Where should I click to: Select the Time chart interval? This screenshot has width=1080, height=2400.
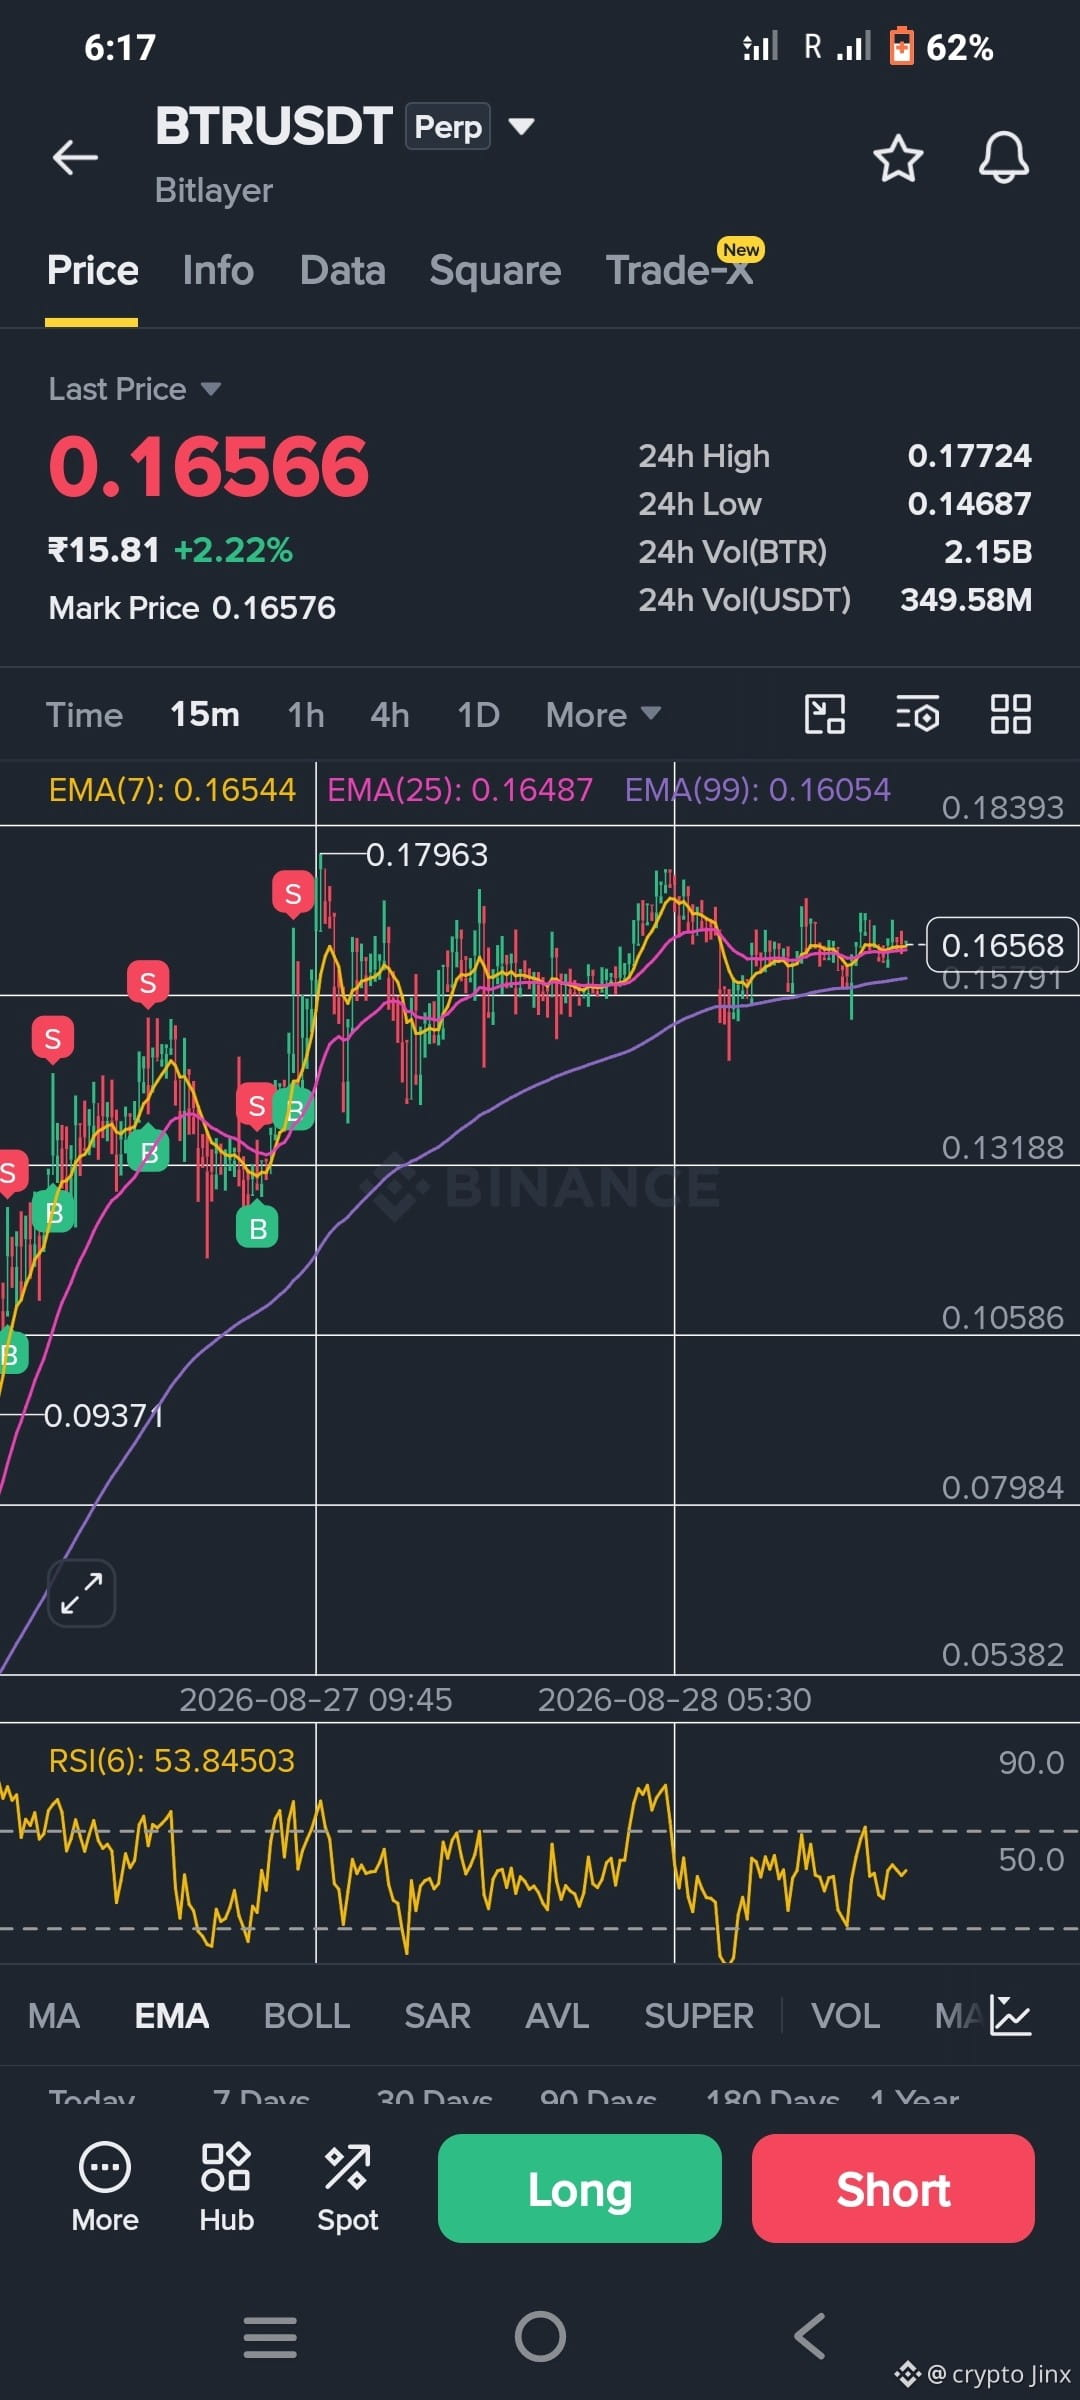84,715
